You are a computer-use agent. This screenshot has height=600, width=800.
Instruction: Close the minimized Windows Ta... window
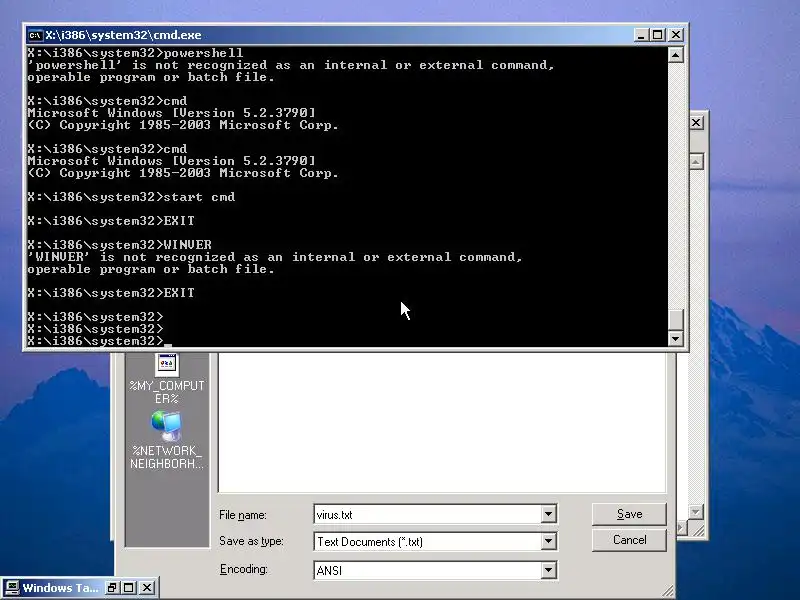[x=146, y=588]
